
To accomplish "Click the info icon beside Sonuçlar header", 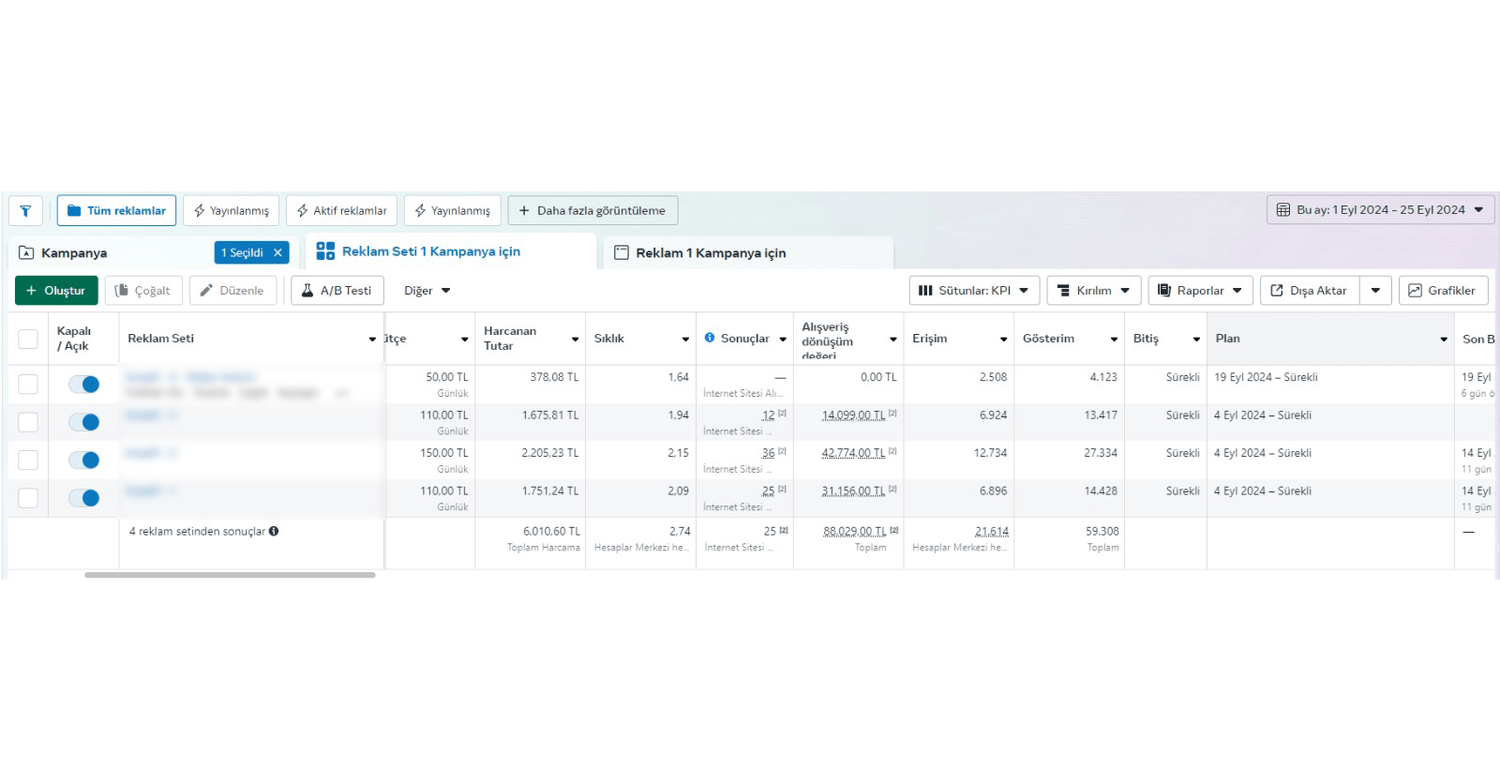I will tap(709, 338).
